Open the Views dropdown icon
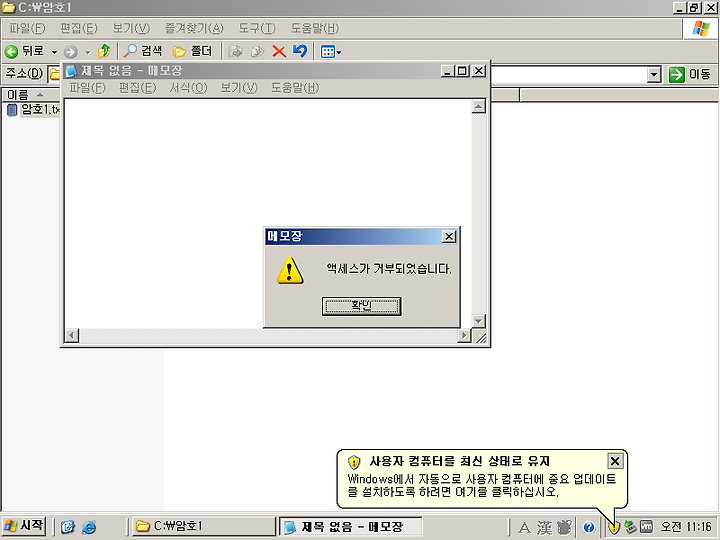 click(331, 51)
